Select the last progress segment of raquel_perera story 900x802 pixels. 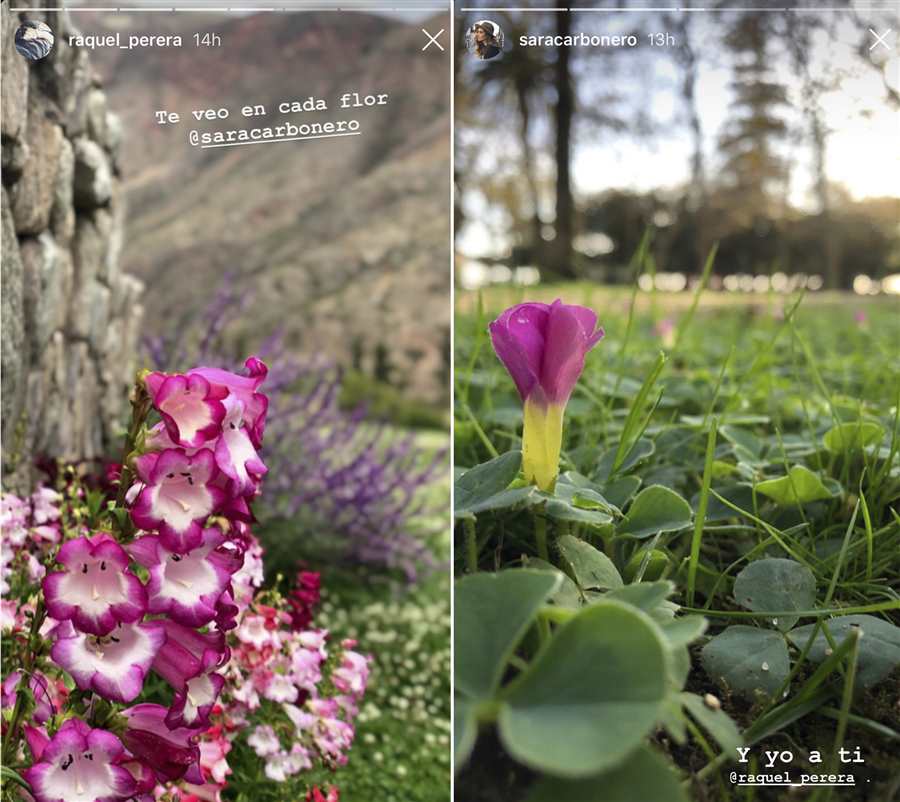coord(422,9)
